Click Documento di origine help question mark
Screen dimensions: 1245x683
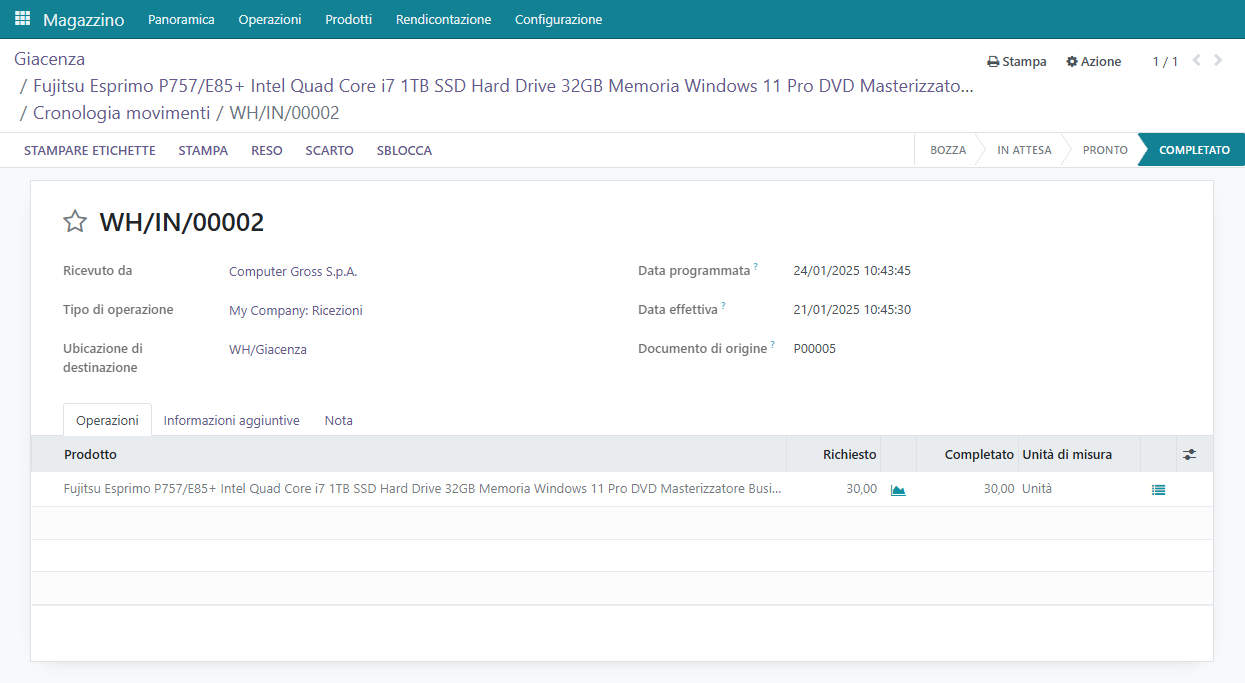point(773,345)
